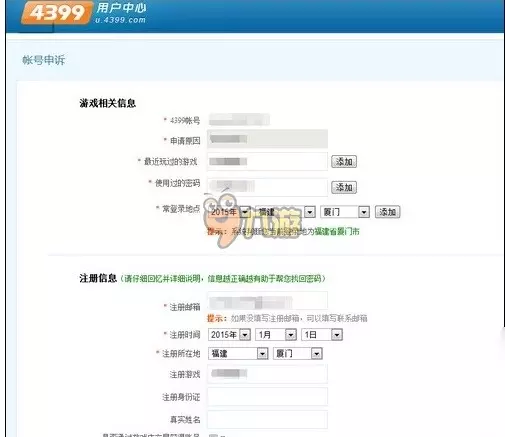The image size is (505, 437).
Task: Focus the 4399帐号 input field
Action: 239,120
